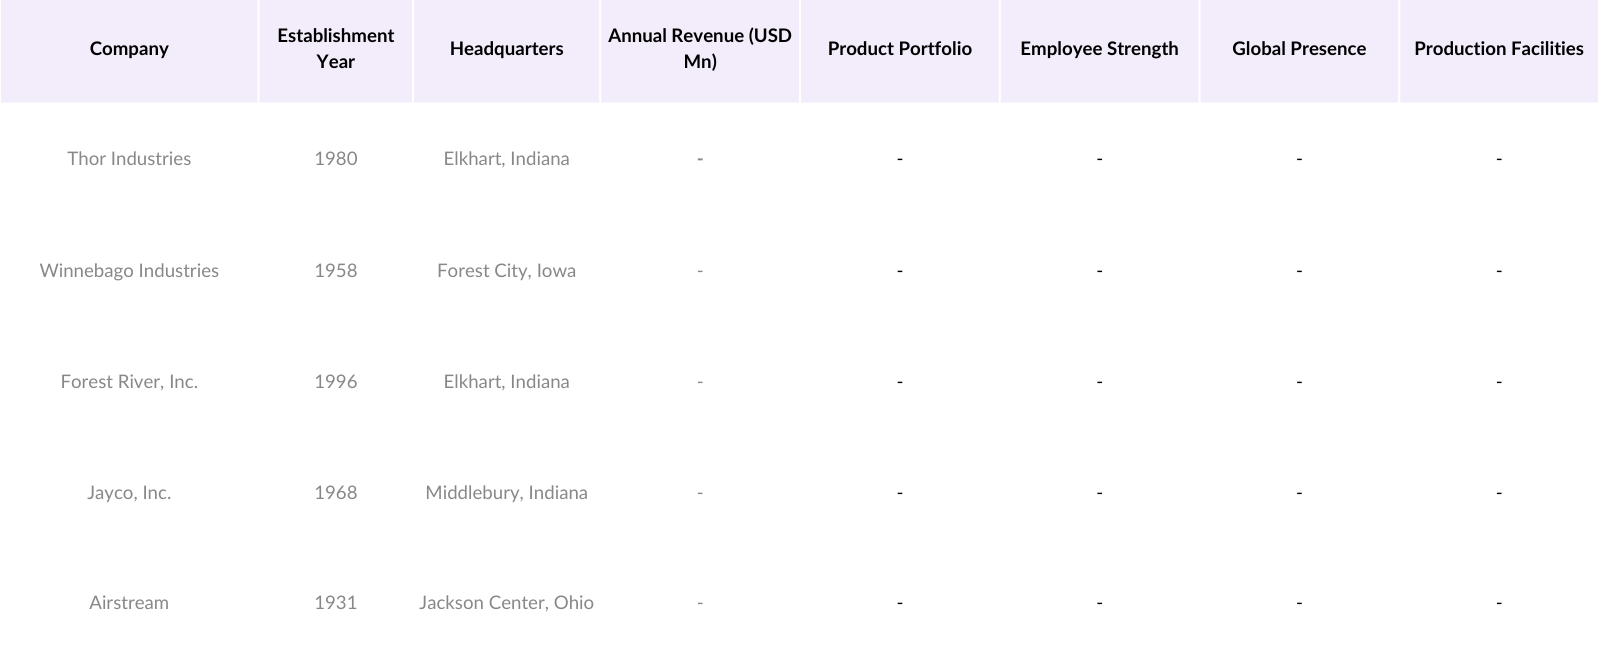Click the Airstream company cell
Viewport: 1600px width, 653px height.
click(x=129, y=603)
